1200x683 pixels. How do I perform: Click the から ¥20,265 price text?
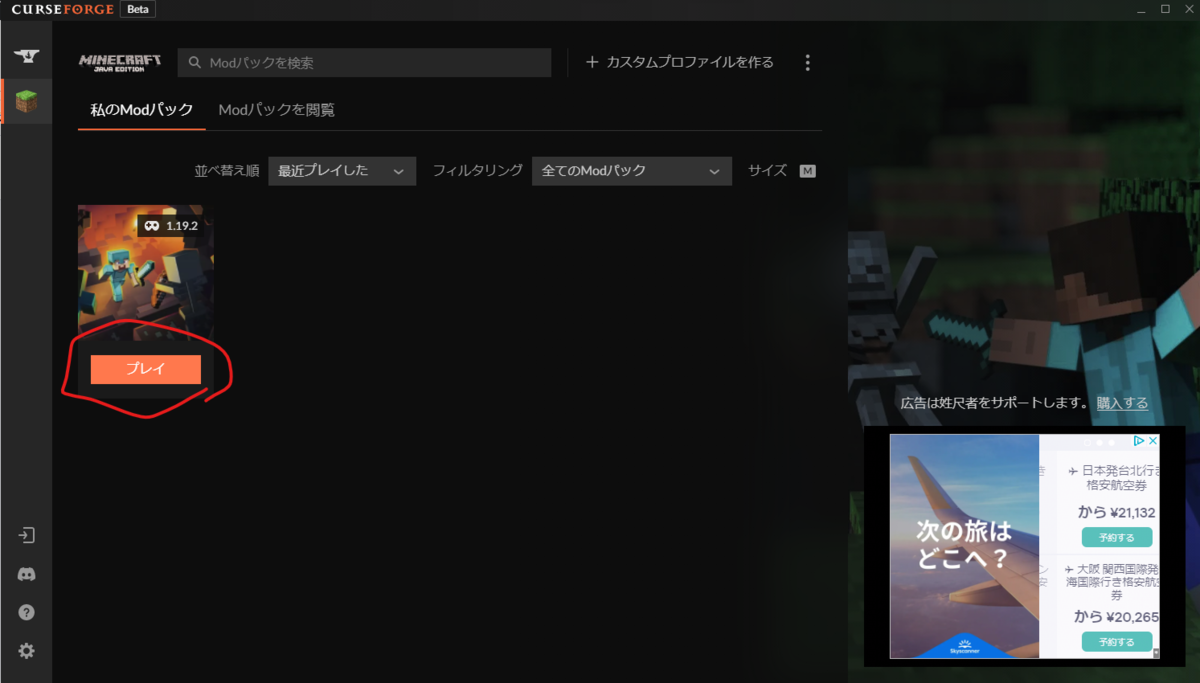[x=1116, y=617]
